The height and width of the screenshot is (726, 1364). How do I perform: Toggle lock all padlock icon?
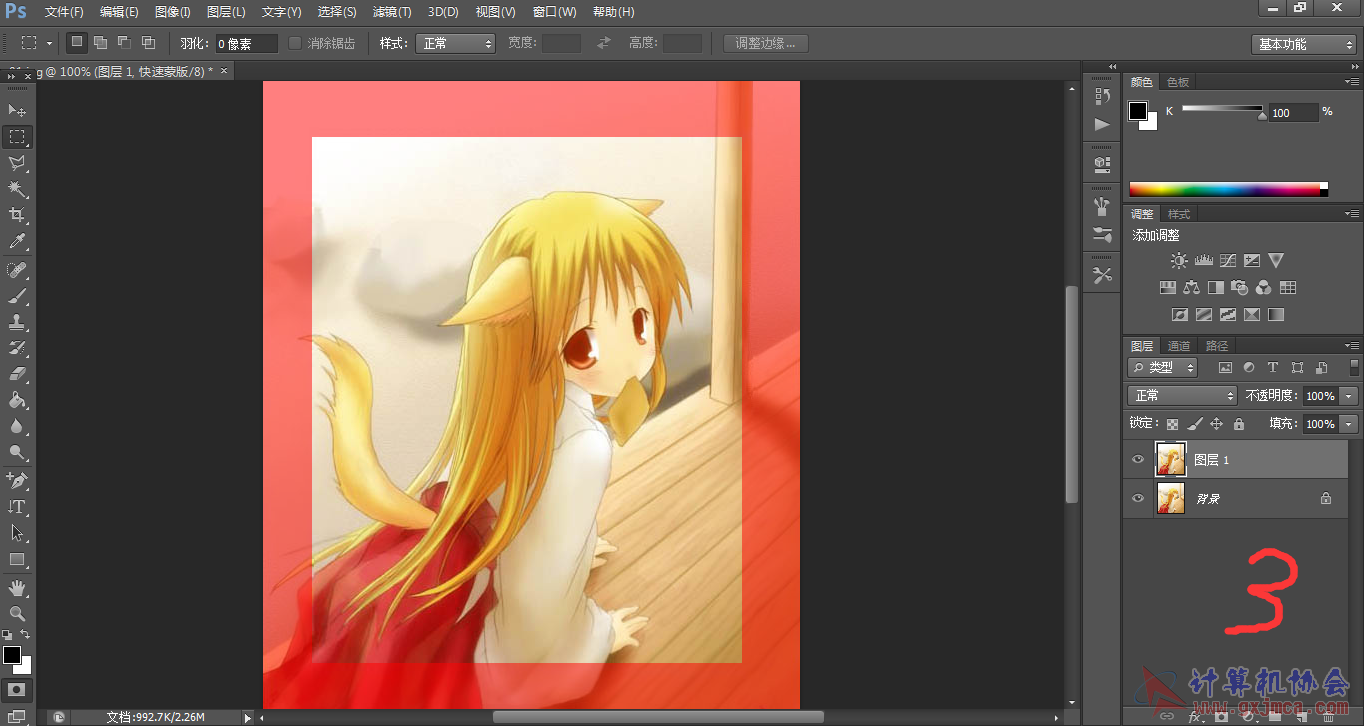(x=1239, y=424)
